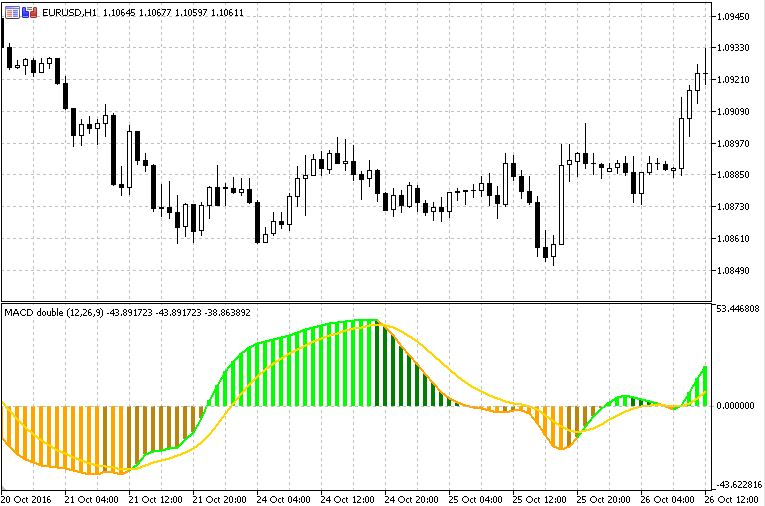Click the 1.08850 price level on axis

tap(735, 175)
